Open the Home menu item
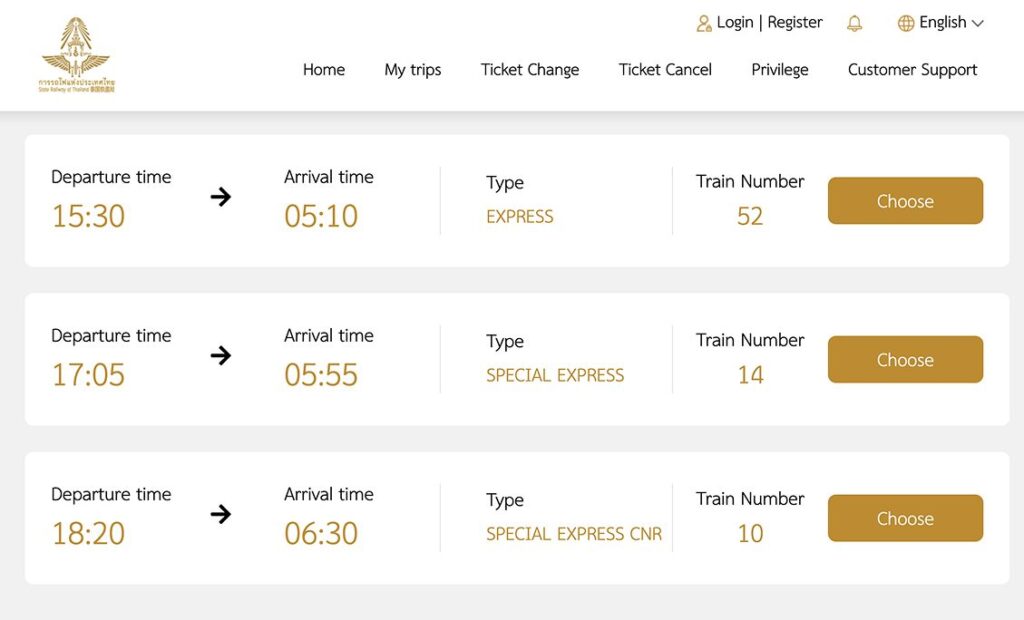 (324, 70)
